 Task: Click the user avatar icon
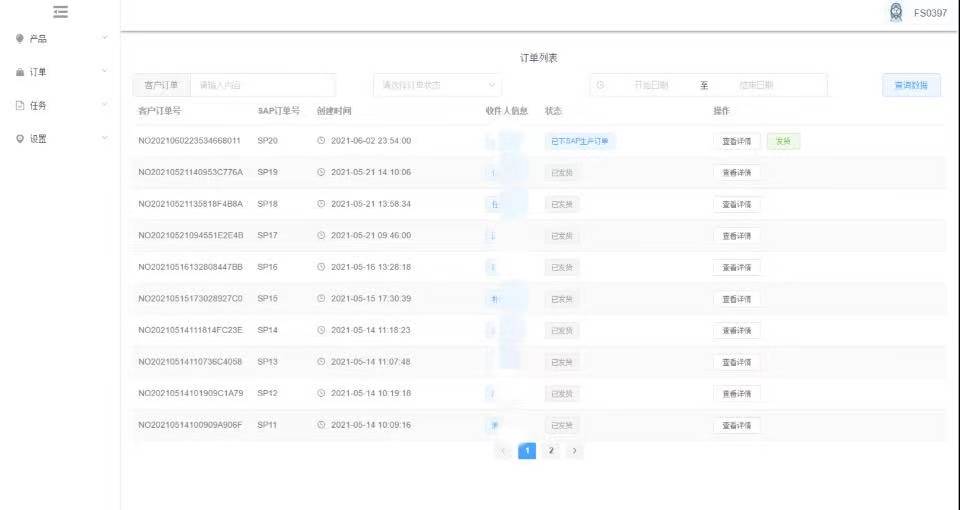click(896, 12)
